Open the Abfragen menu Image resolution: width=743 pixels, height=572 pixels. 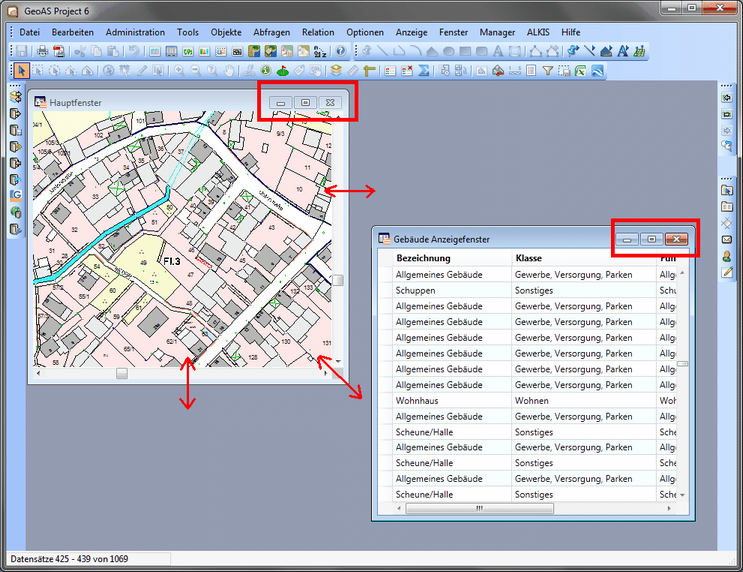272,32
